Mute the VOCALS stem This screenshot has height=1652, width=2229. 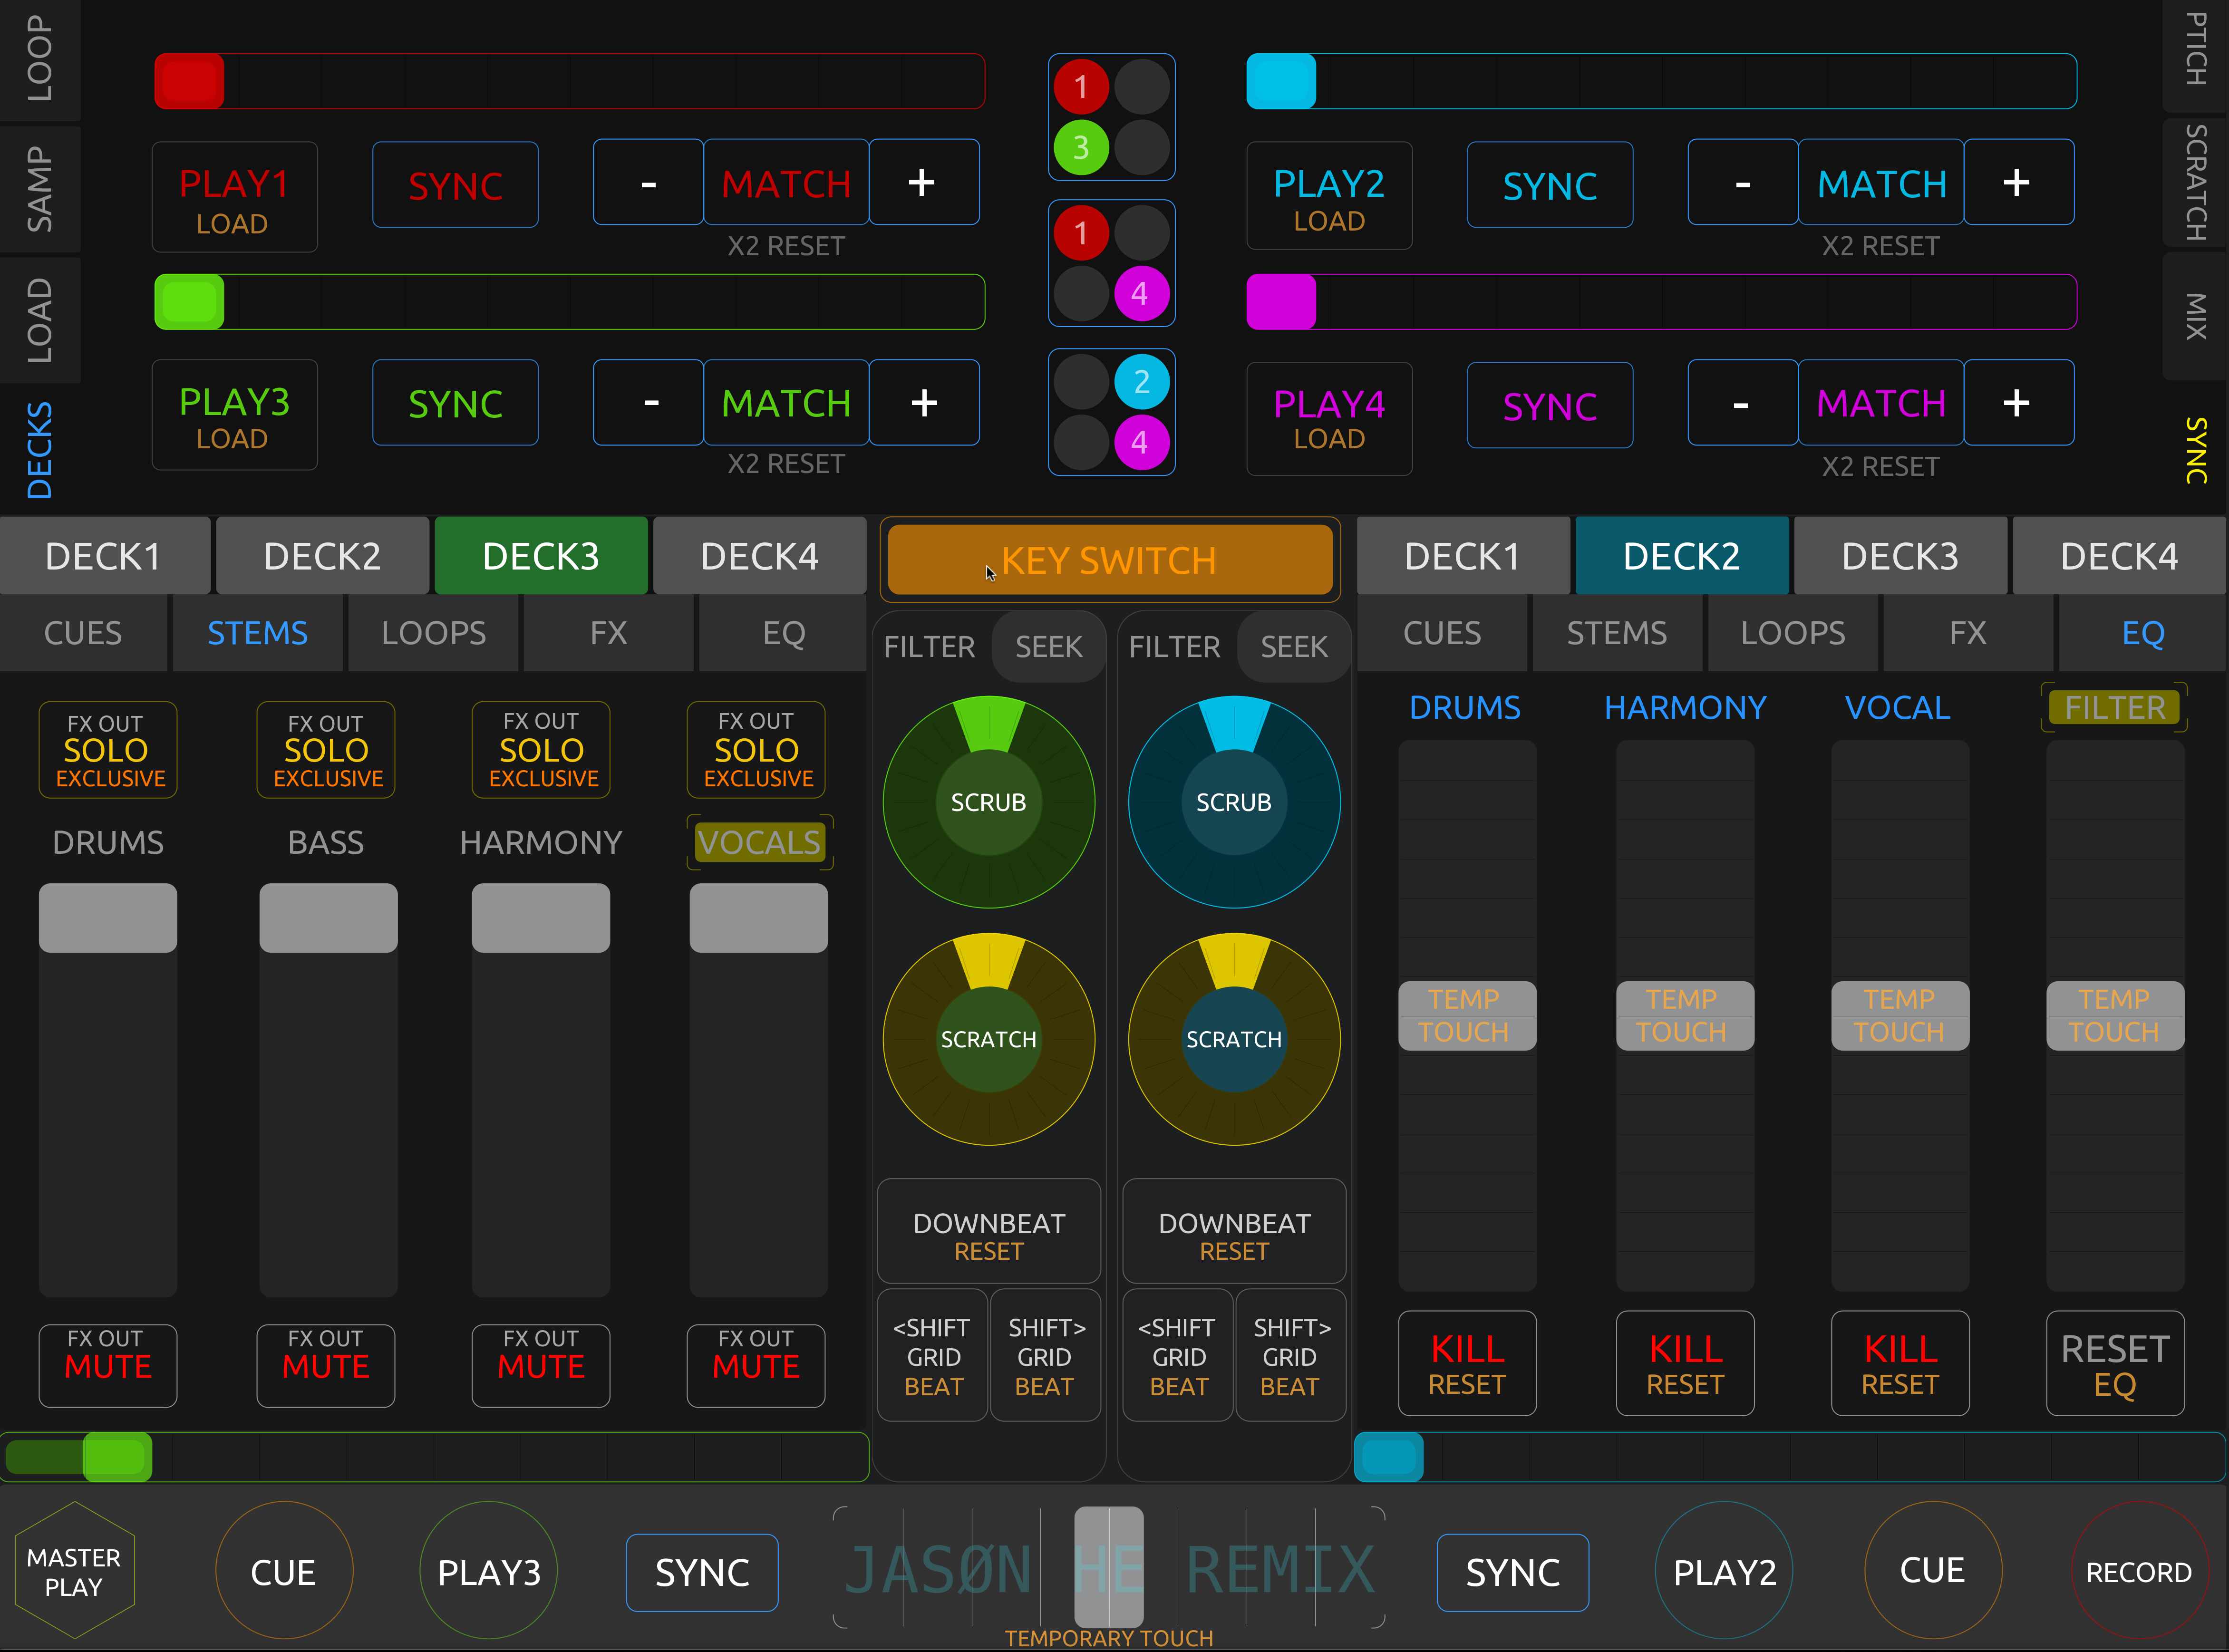(x=756, y=1365)
